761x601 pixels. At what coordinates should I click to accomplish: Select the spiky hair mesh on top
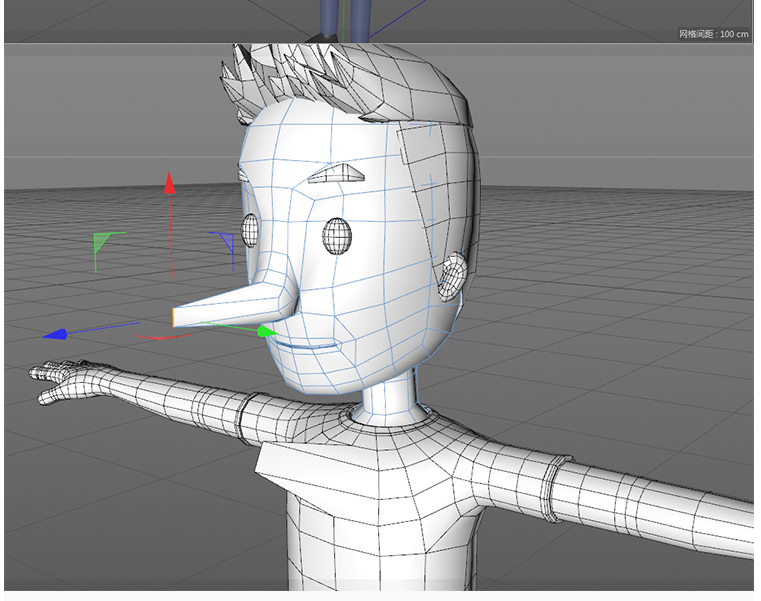(330, 80)
